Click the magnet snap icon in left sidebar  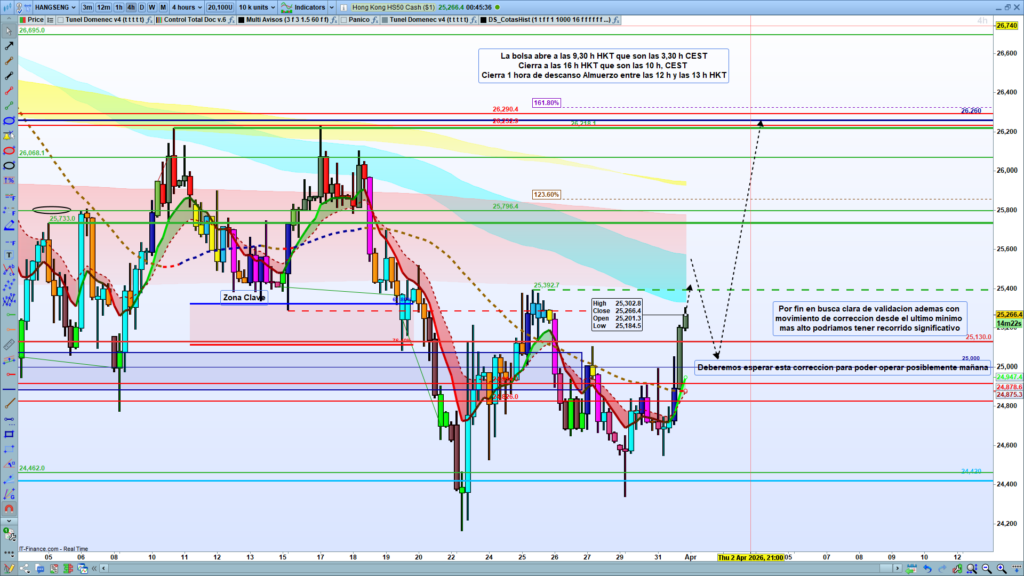click(x=9, y=506)
